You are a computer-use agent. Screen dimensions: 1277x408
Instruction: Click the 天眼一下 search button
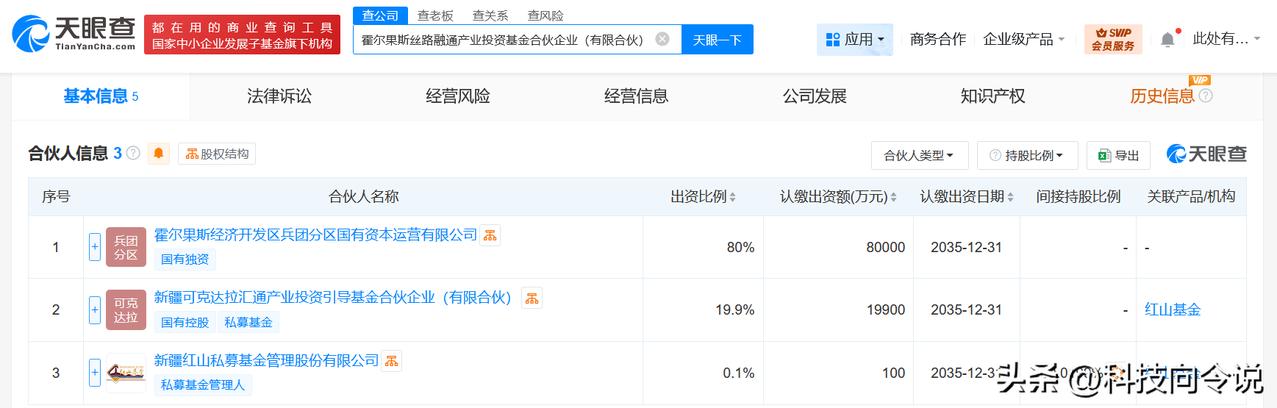[x=717, y=39]
